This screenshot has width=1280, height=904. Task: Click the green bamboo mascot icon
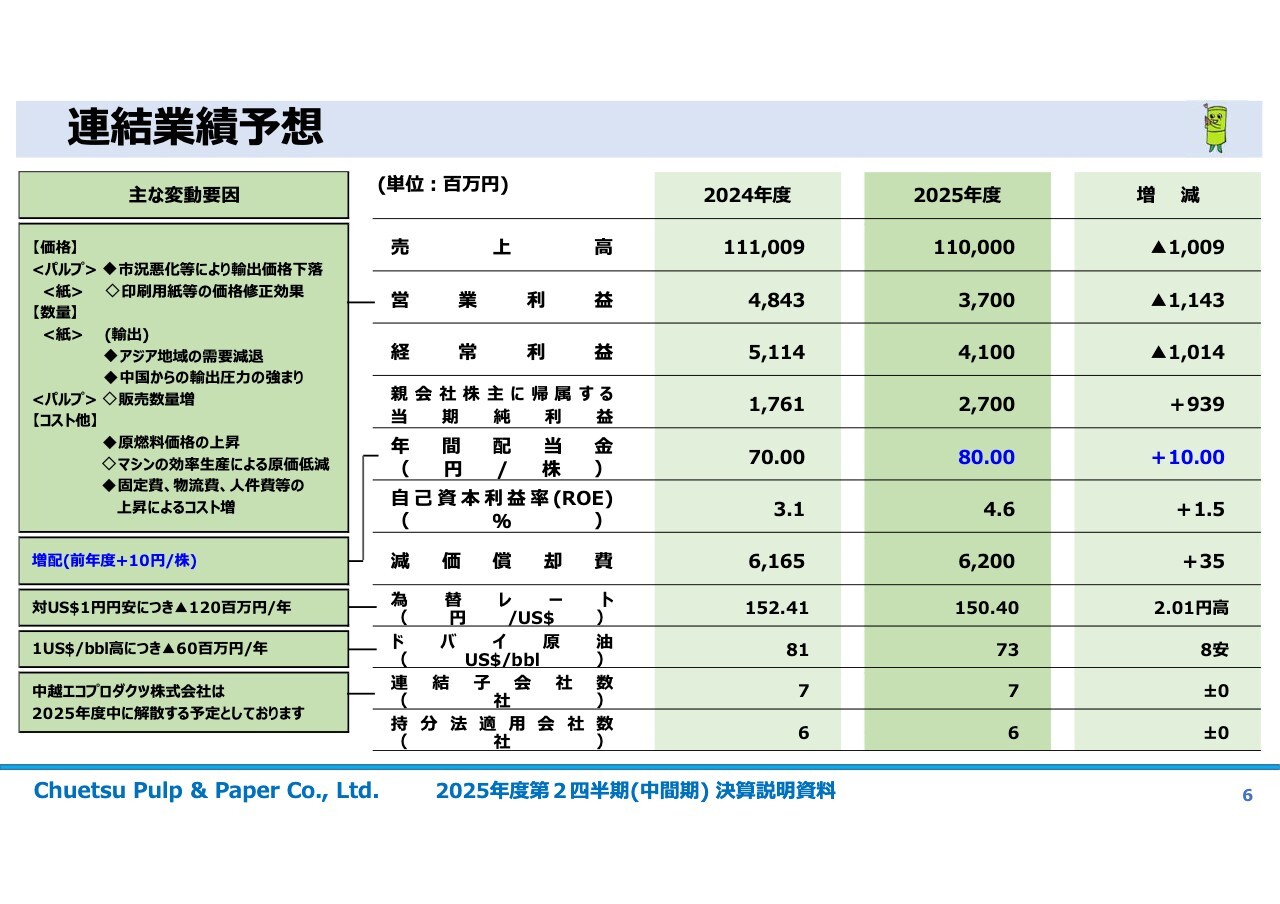[1214, 128]
